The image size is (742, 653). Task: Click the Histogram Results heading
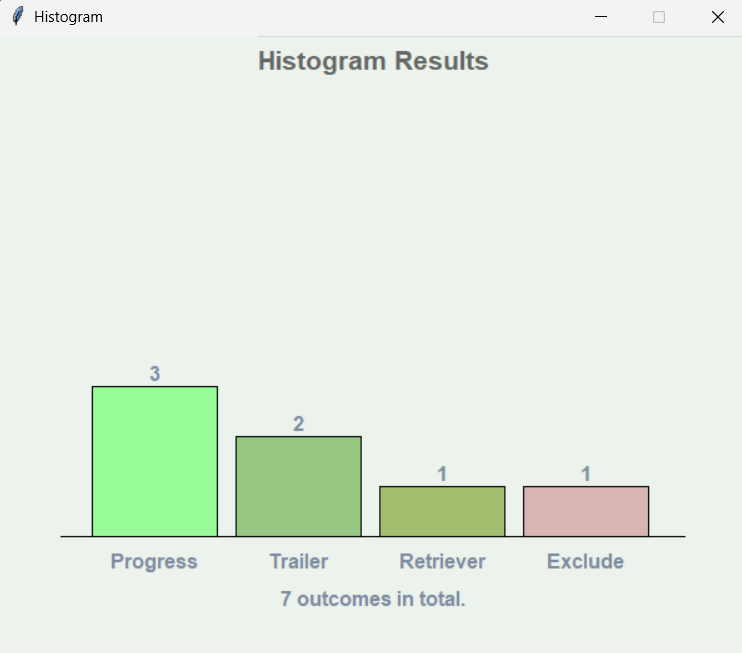(x=373, y=61)
